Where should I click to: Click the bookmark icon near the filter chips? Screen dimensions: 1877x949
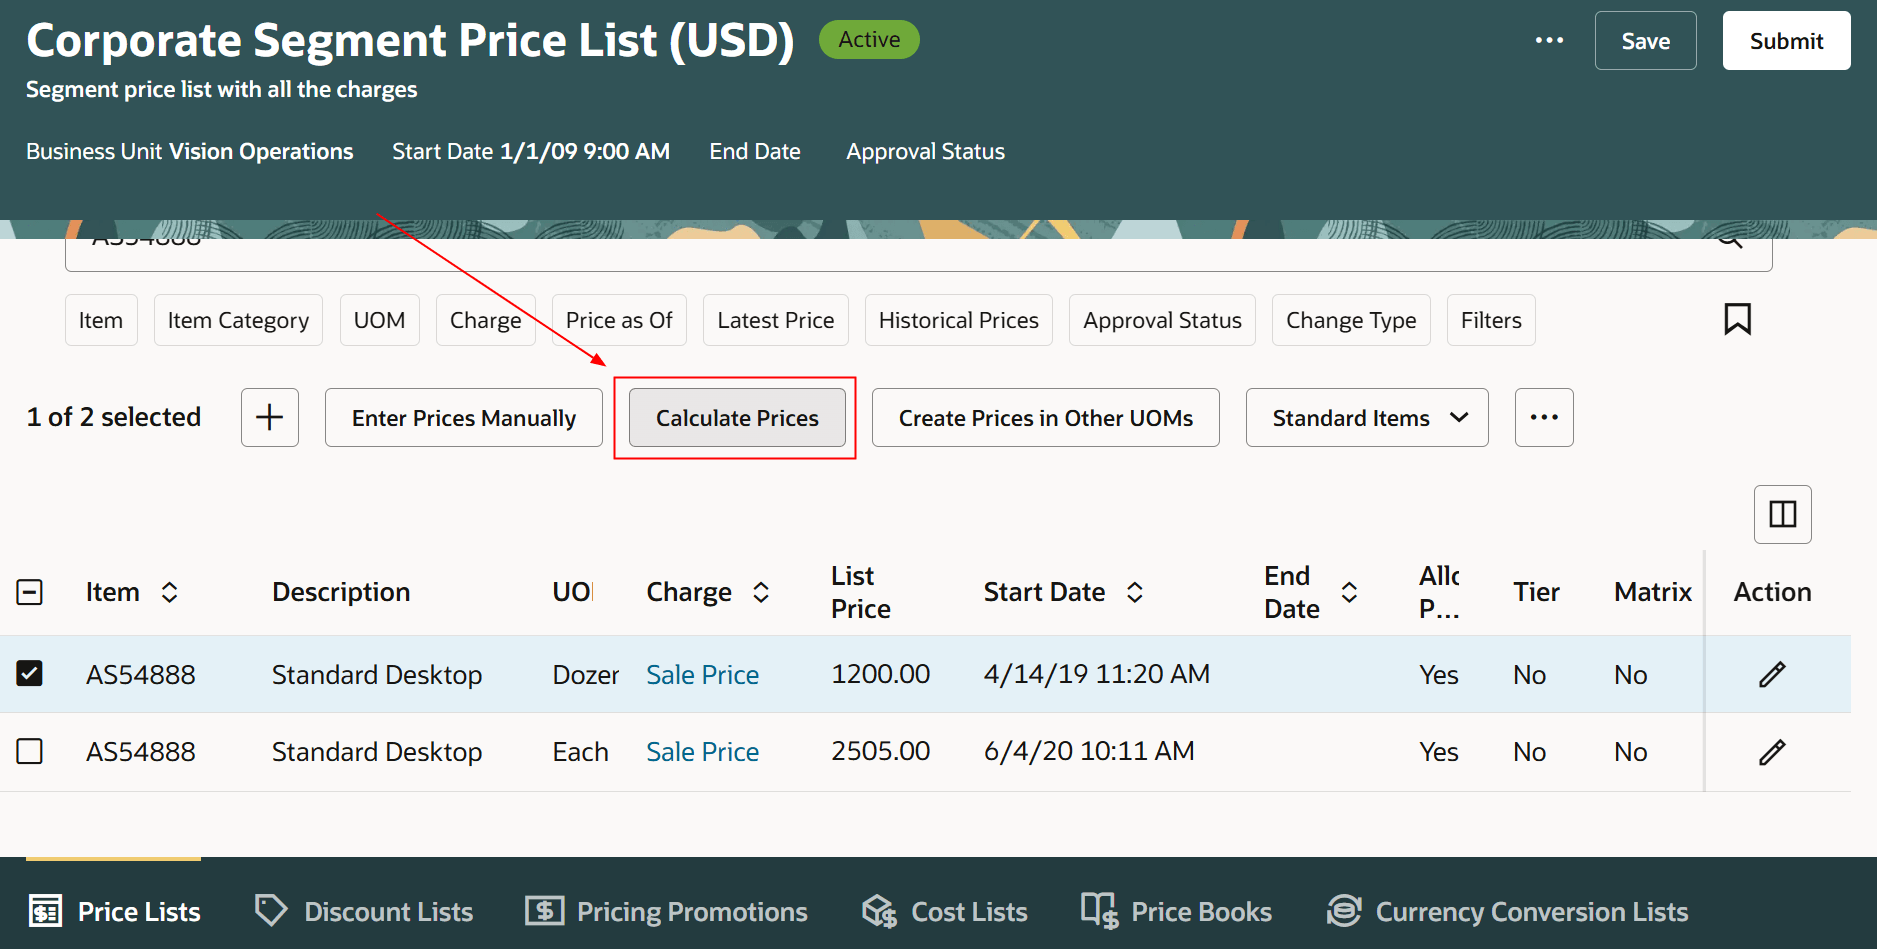coord(1737,319)
